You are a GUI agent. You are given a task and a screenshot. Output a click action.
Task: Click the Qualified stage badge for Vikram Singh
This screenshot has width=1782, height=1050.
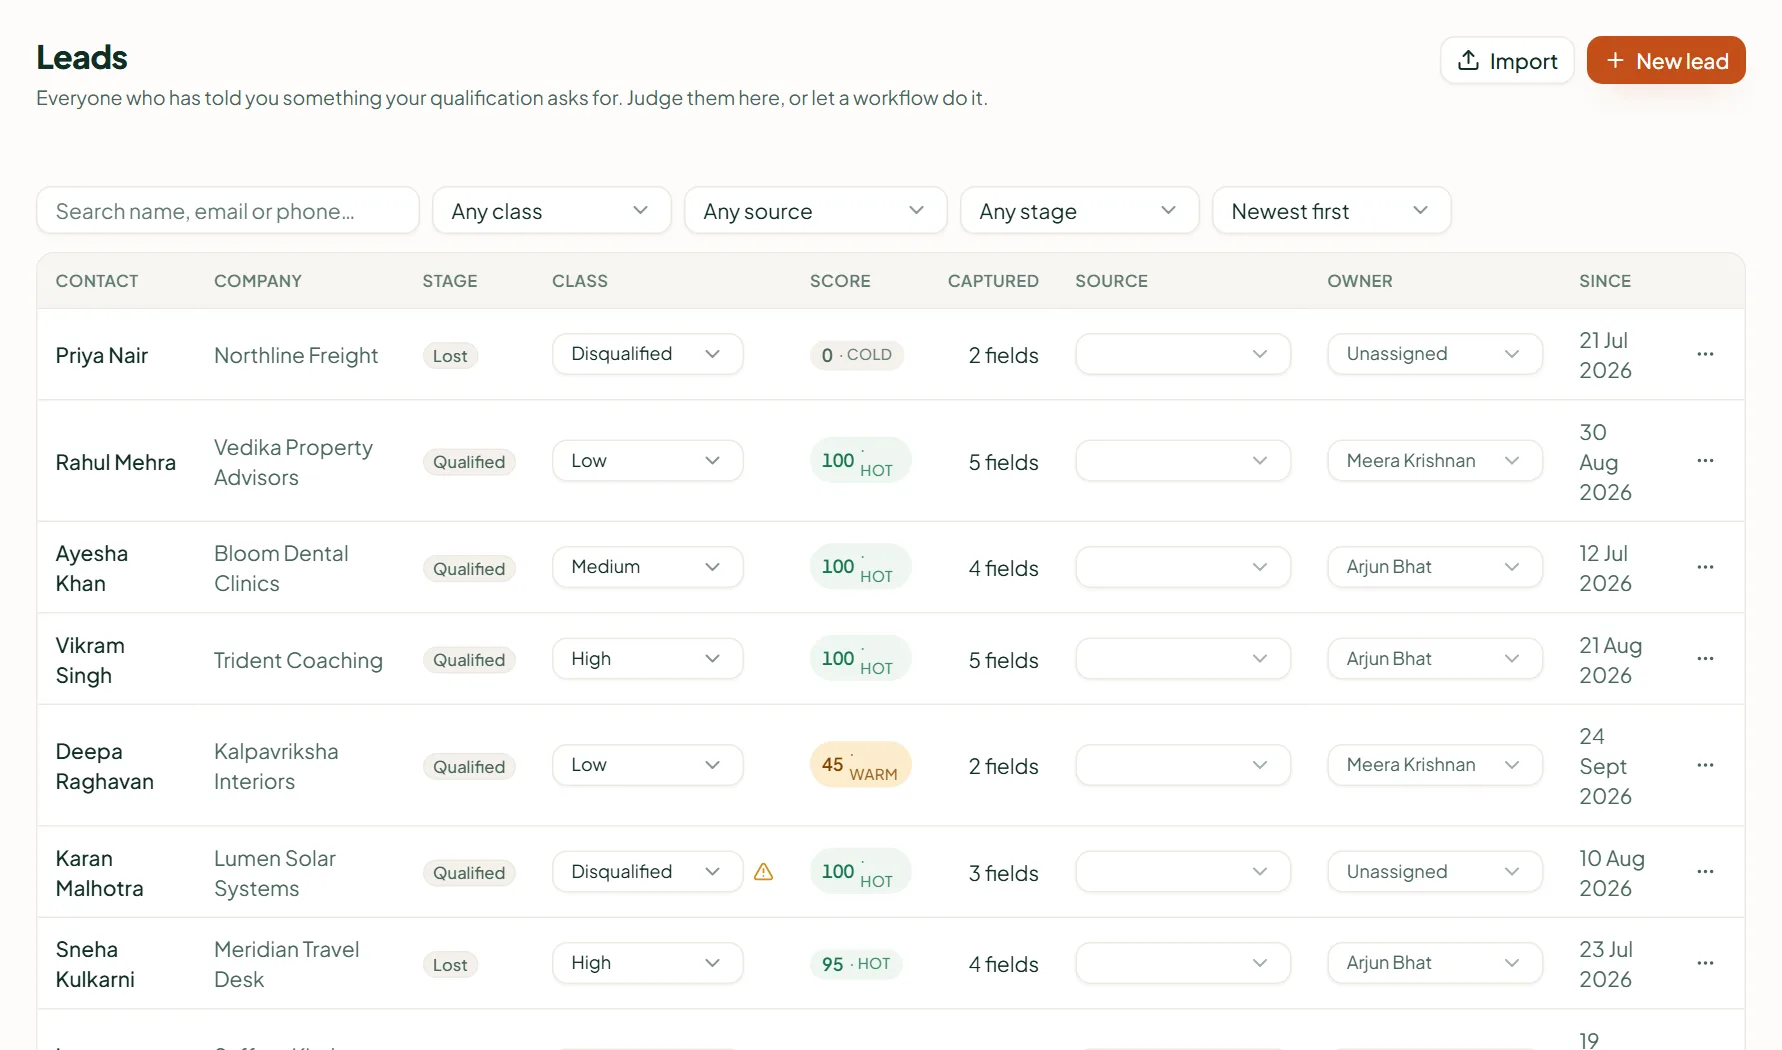pyautogui.click(x=469, y=660)
